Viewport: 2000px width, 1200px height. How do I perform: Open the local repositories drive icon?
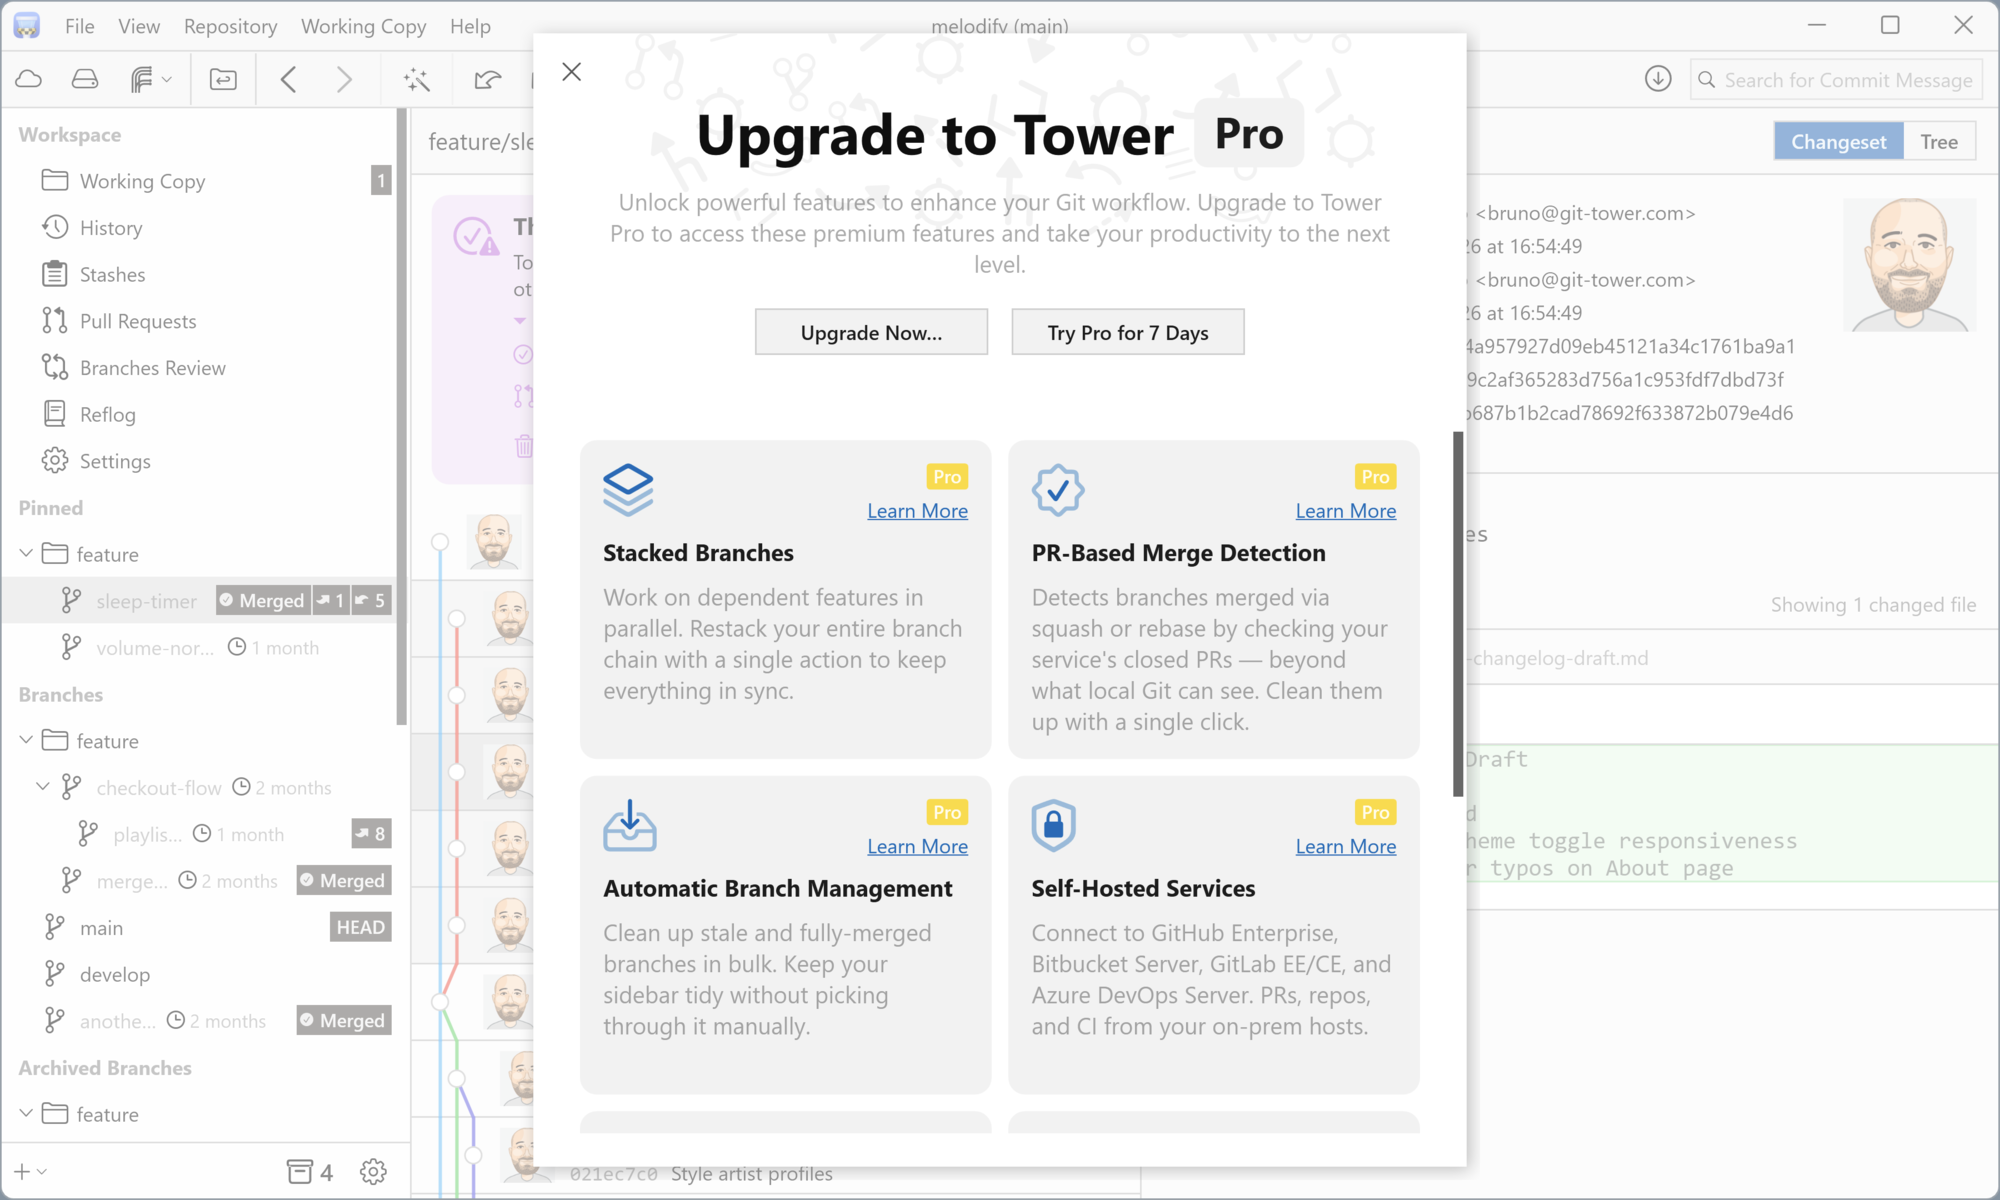(x=85, y=79)
